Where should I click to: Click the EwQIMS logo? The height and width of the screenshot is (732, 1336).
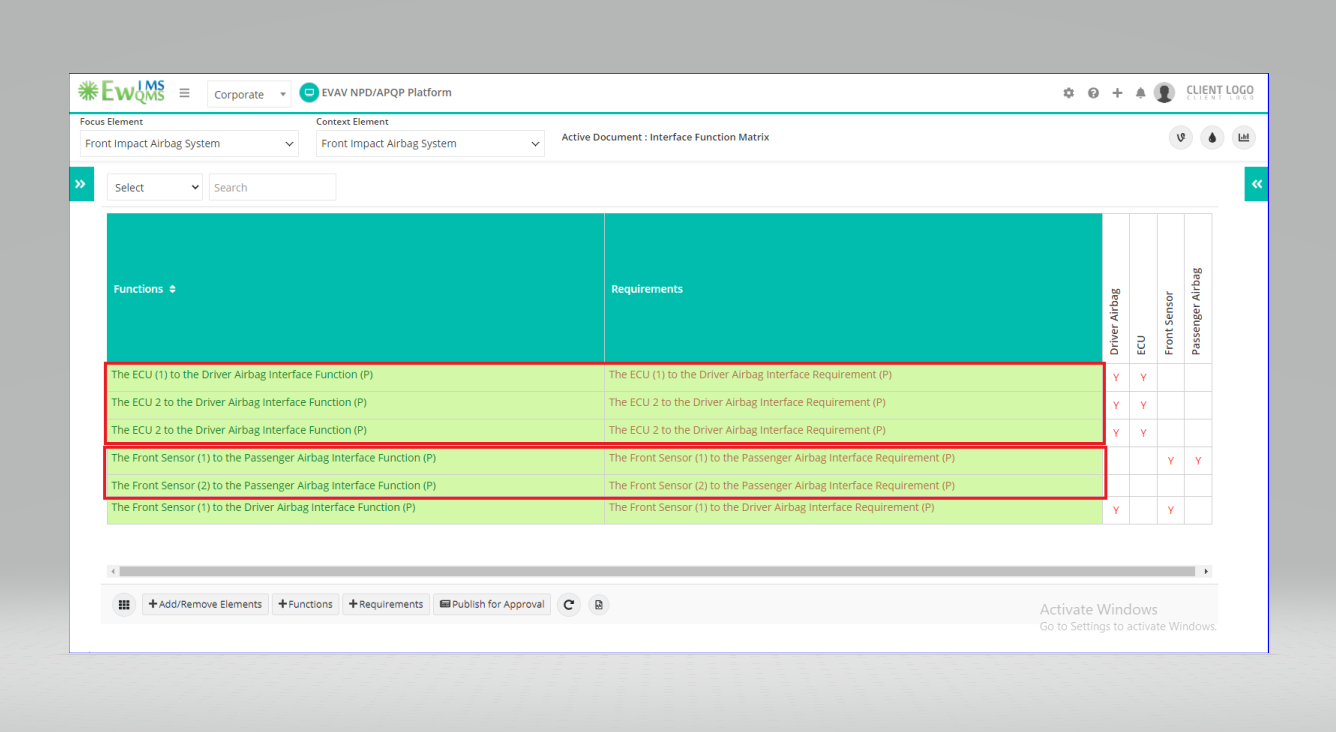click(x=121, y=92)
